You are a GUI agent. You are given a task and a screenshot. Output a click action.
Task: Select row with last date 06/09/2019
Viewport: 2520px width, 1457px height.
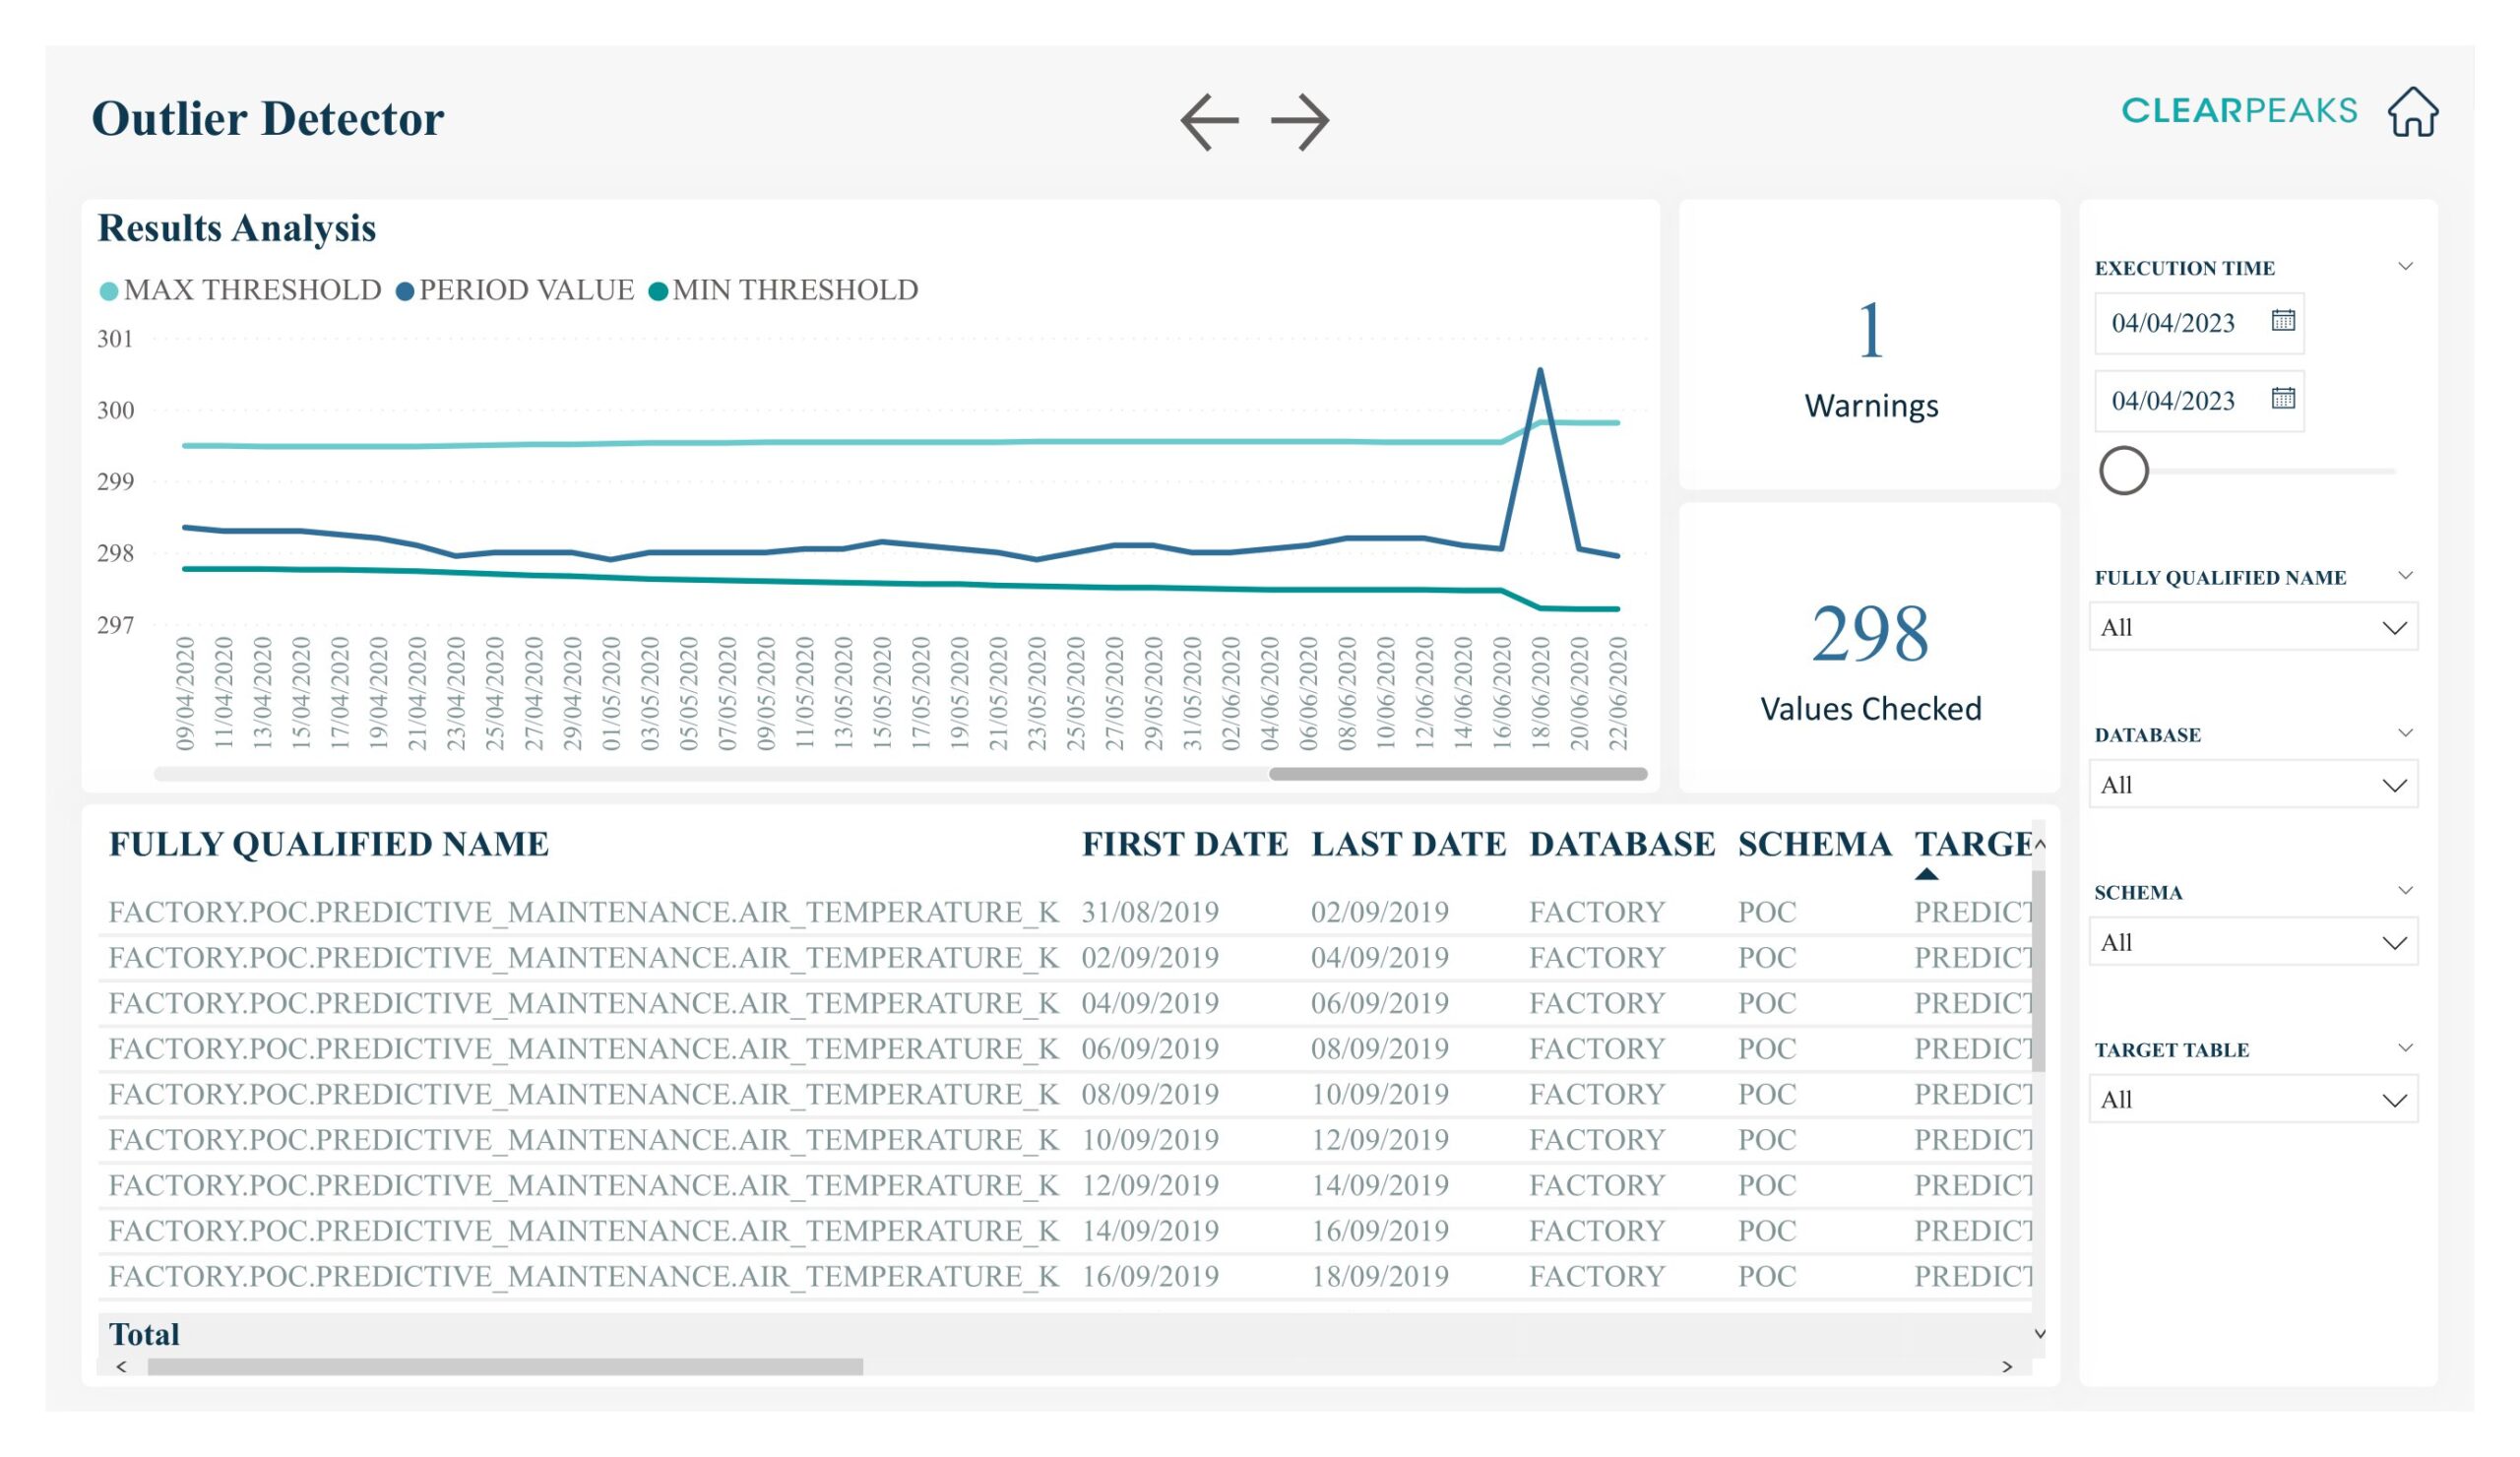tap(1065, 1003)
